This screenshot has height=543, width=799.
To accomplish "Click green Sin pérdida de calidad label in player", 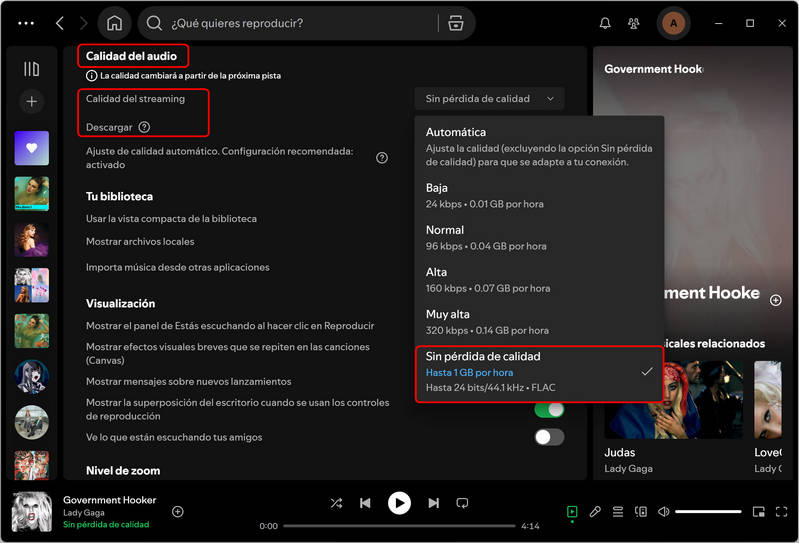I will click(x=106, y=524).
